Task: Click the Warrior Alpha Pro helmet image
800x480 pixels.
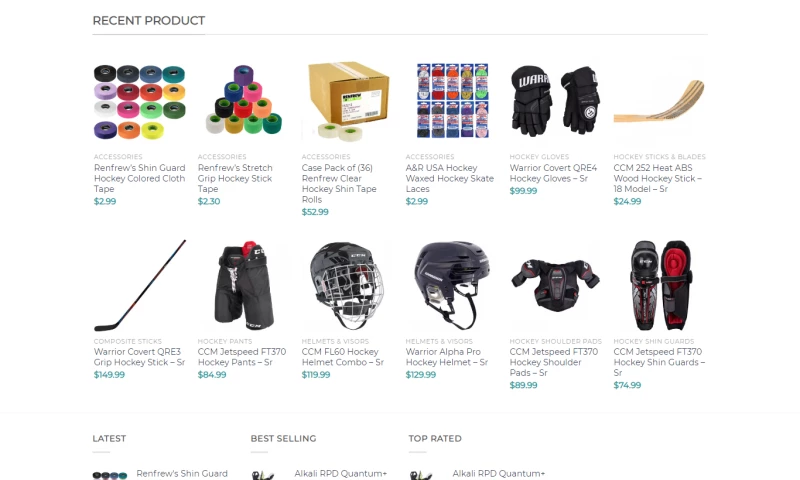Action: click(452, 285)
